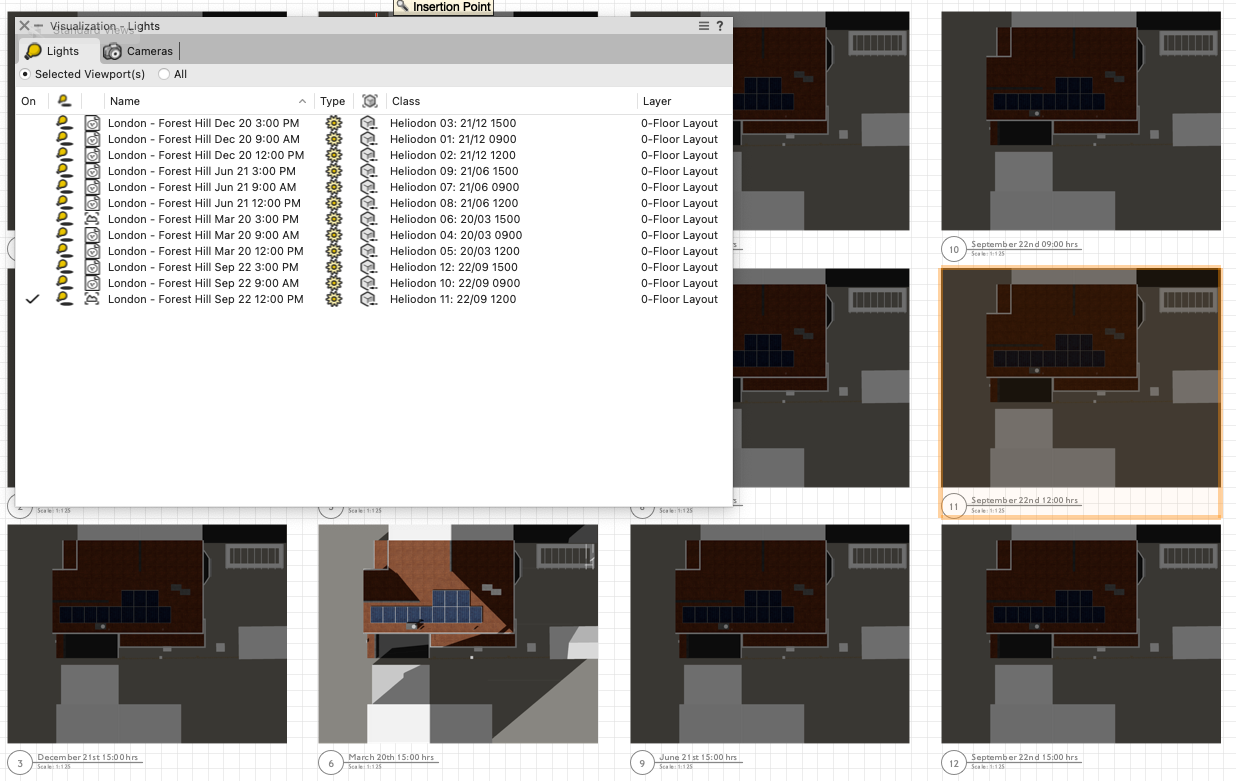Click the class visibility column header icon
Viewport: 1236px width, 781px height.
pyautogui.click(x=370, y=101)
